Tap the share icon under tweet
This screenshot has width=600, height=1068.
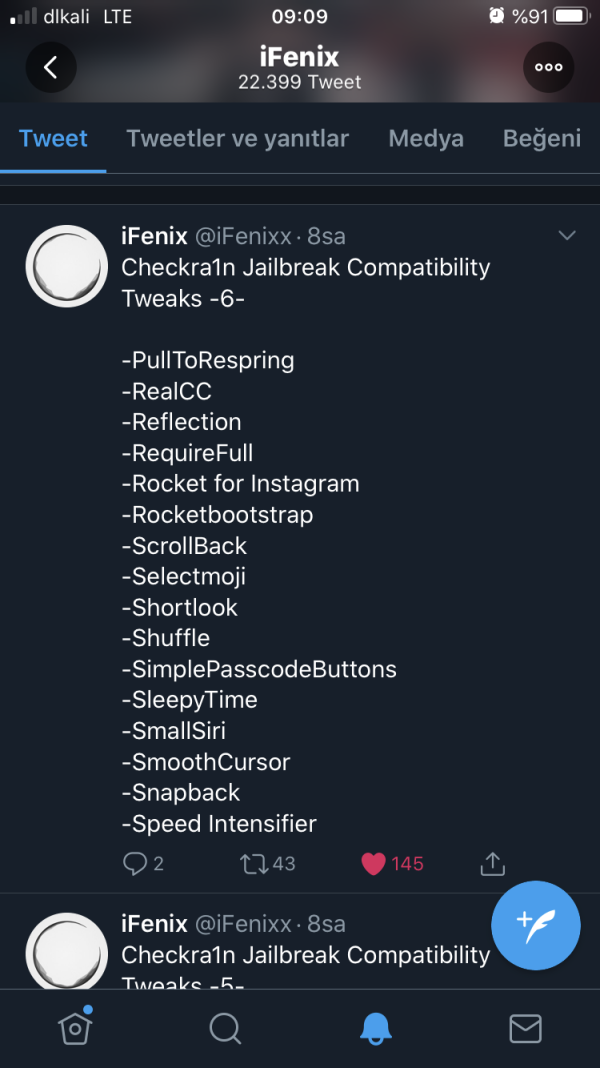click(492, 863)
